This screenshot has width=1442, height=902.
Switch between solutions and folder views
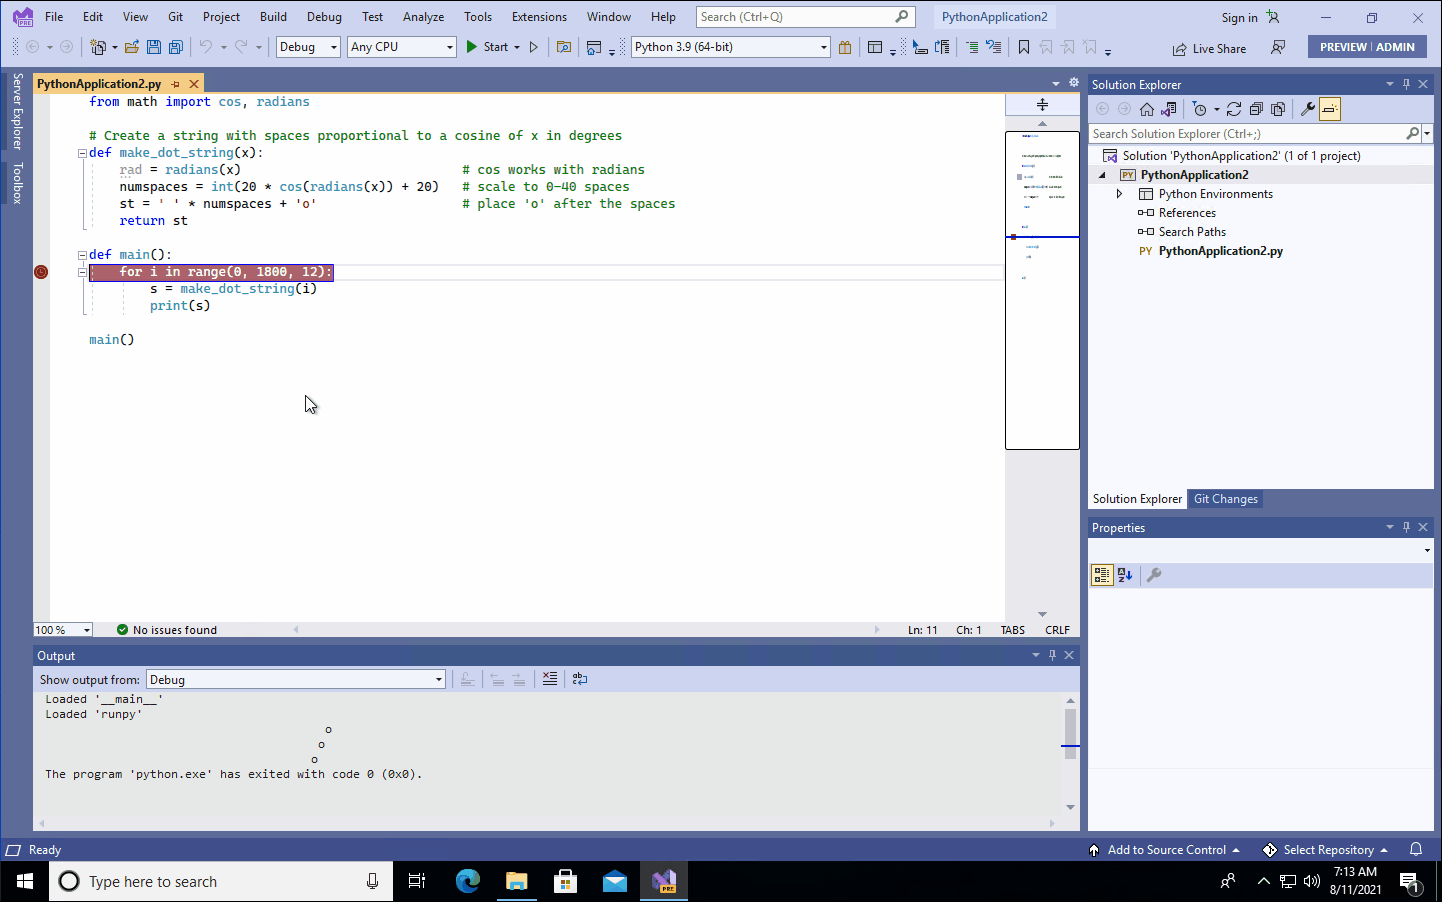1168,109
